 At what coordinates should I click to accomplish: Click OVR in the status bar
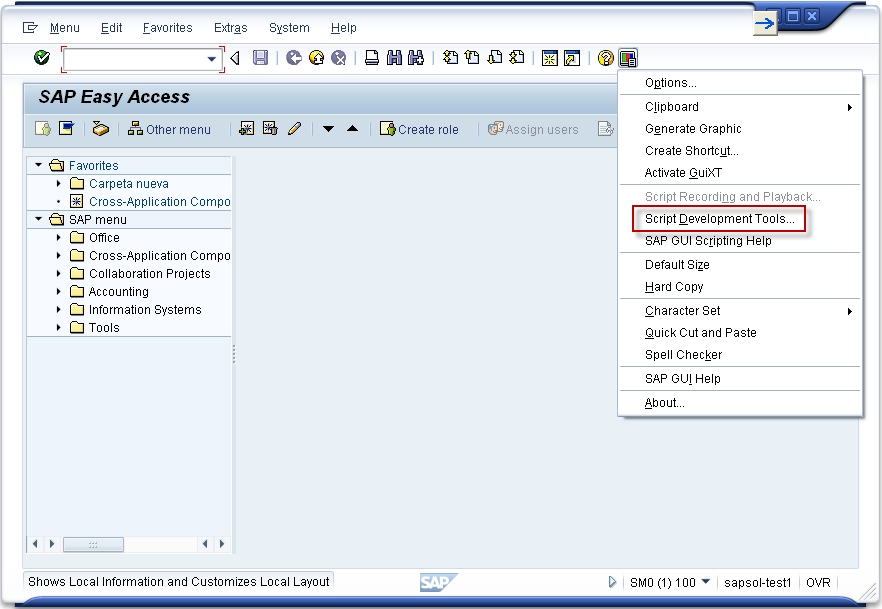click(x=818, y=583)
